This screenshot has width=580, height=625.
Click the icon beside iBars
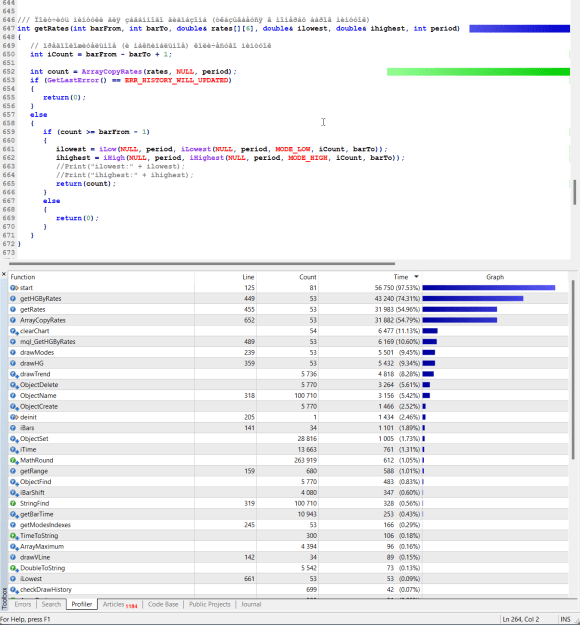point(13,428)
